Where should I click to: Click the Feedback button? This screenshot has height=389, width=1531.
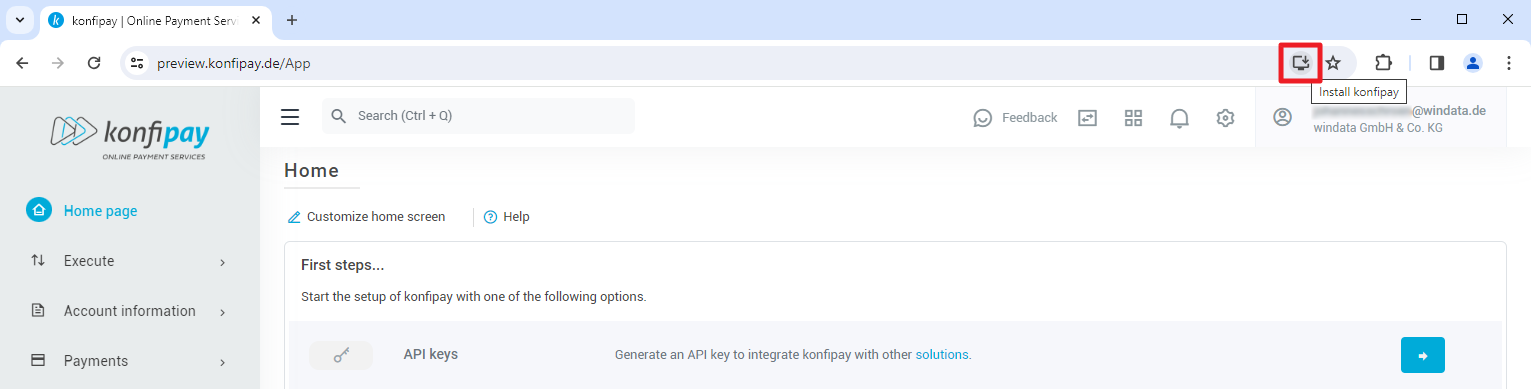[1015, 118]
